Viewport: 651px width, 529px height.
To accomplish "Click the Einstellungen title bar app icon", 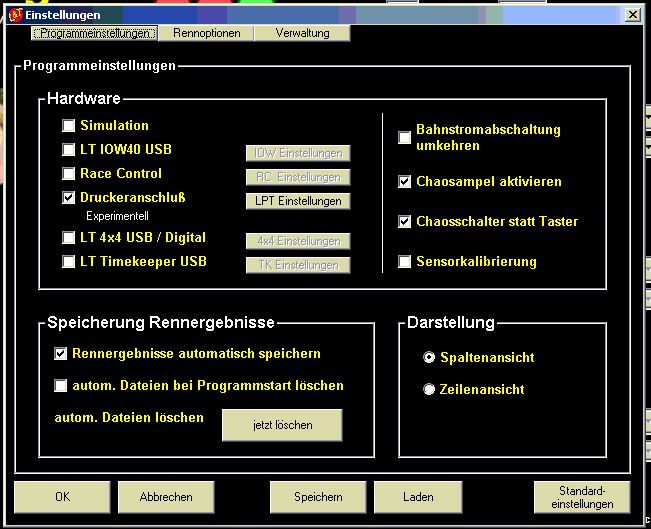I will coord(15,15).
